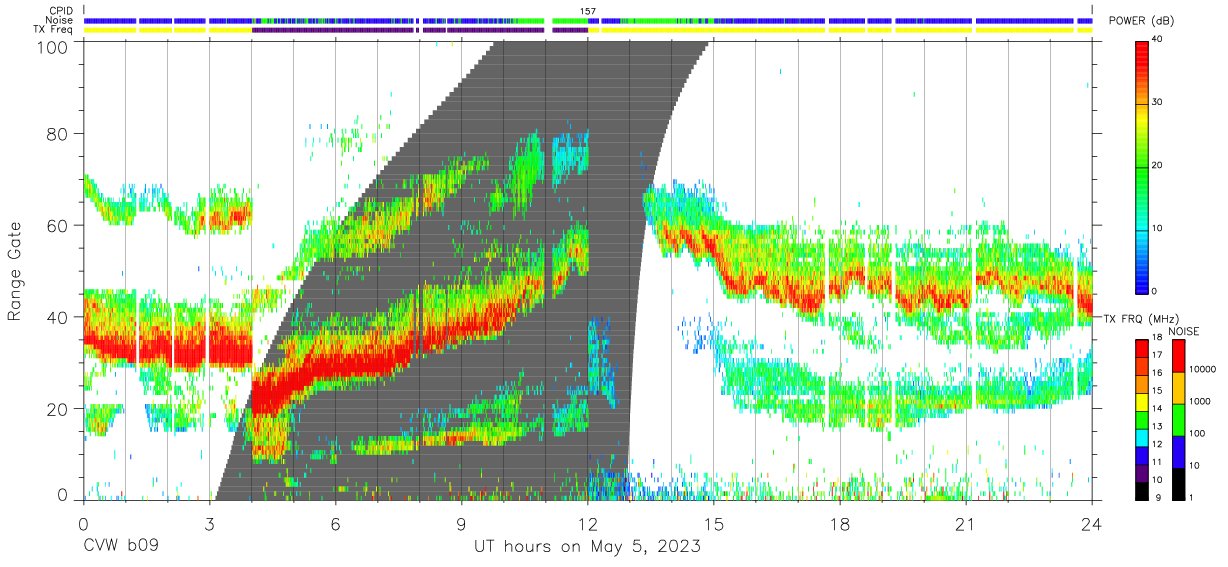
Task: Click x-axis tick label 24
Action: [1091, 524]
